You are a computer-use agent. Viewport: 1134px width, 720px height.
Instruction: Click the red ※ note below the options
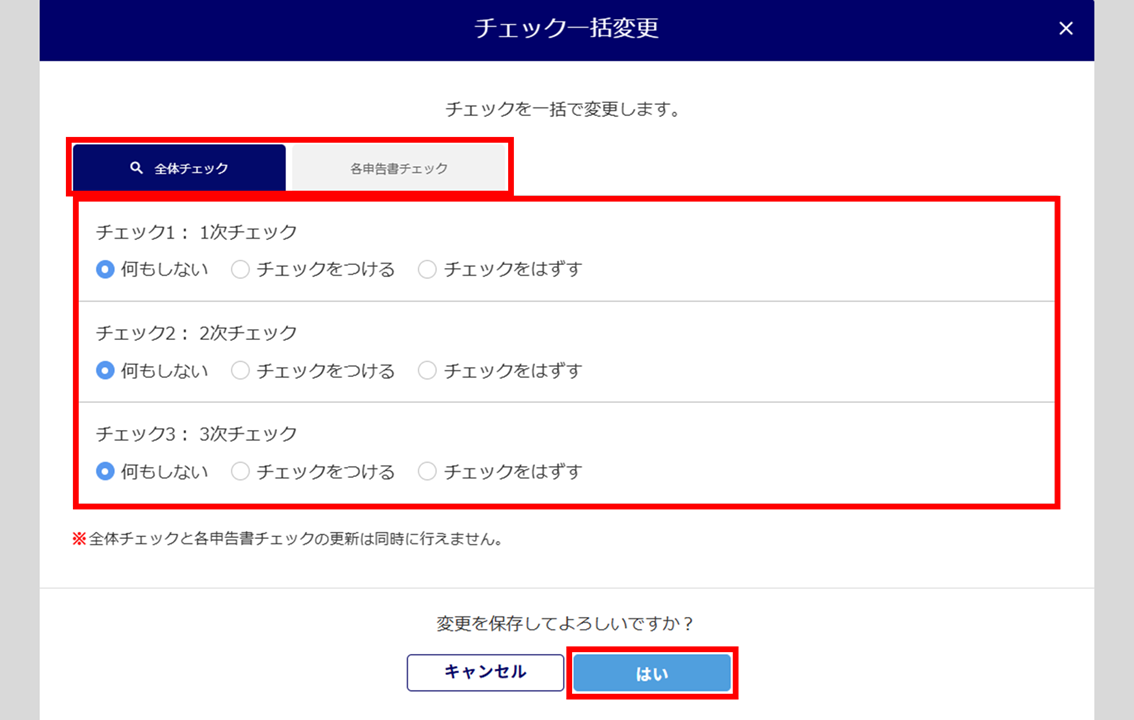(x=286, y=539)
